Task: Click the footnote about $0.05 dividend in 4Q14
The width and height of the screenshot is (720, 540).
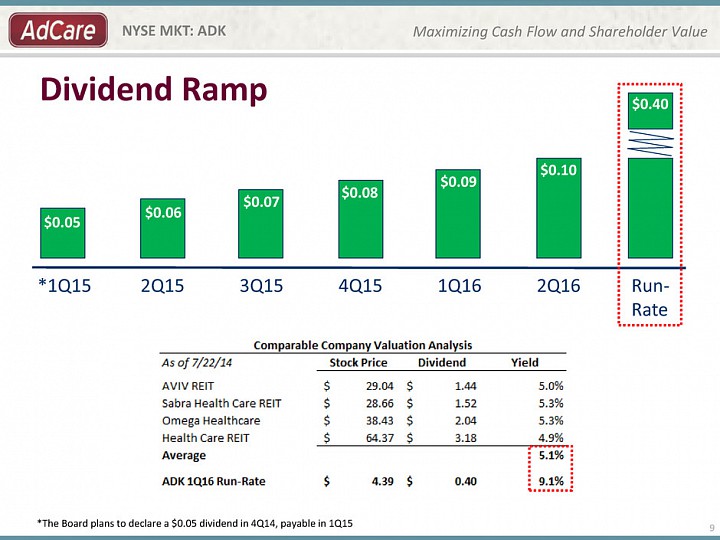Action: (195, 523)
